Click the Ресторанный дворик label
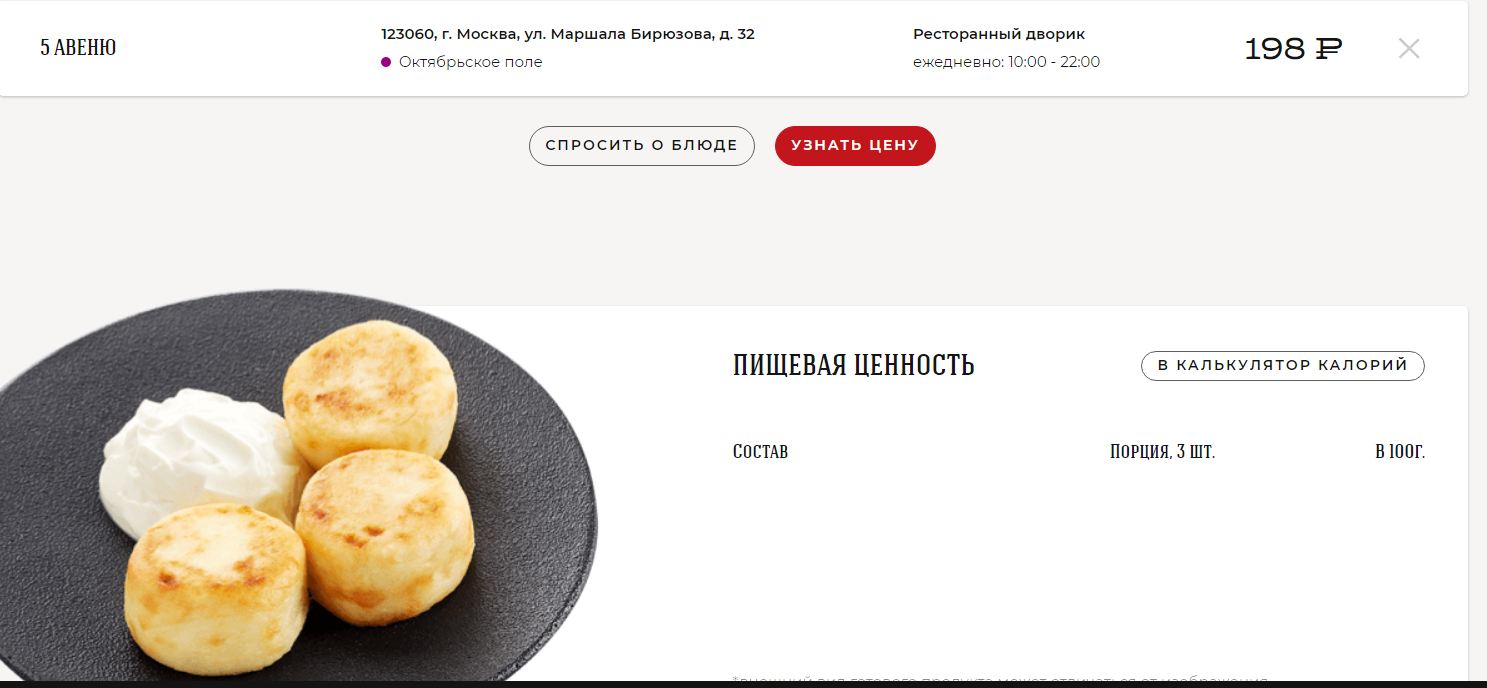The image size is (1487, 688). 998,34
